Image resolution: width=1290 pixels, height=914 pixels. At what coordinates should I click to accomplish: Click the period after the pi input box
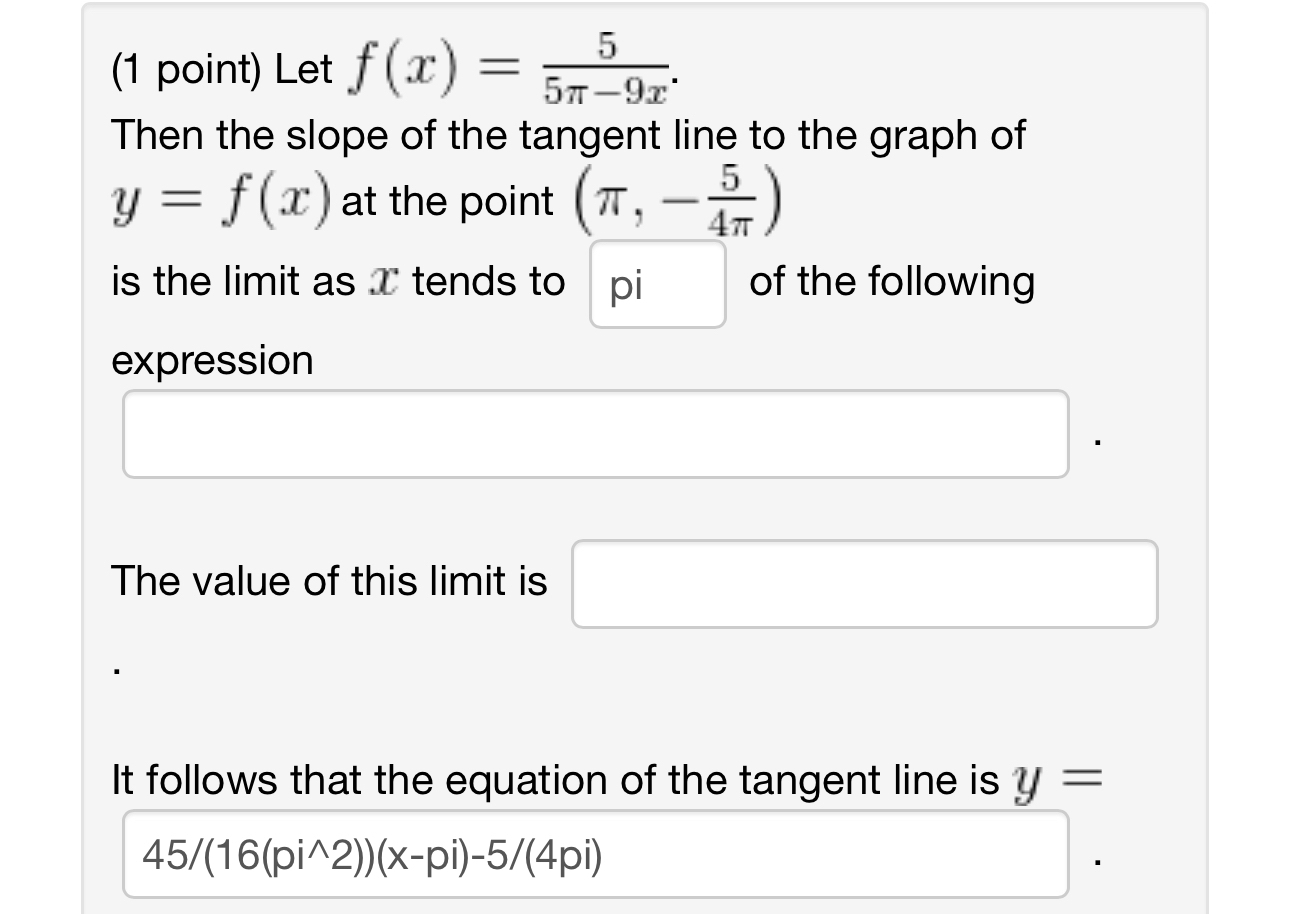[x=1096, y=440]
